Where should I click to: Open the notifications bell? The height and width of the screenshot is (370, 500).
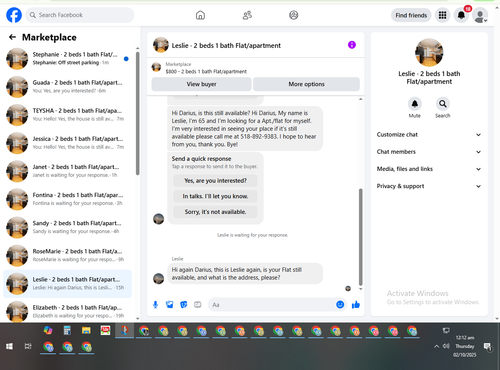click(461, 15)
